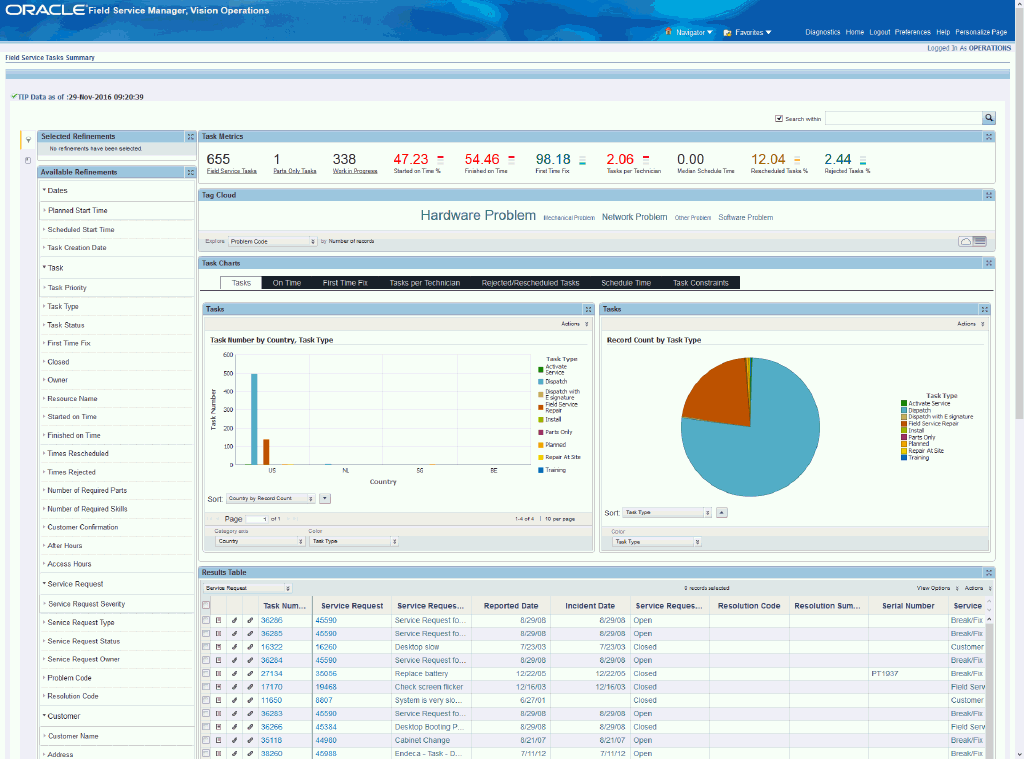
Task: Toggle the Search within checkbox
Action: click(778, 119)
